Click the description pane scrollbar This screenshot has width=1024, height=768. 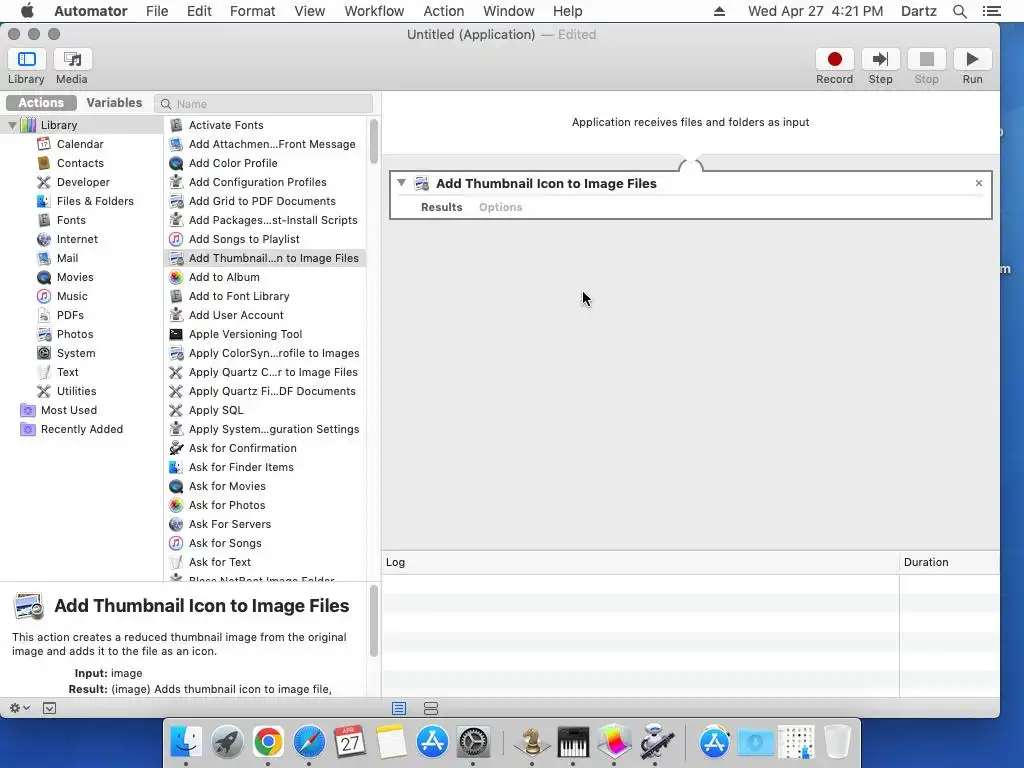(x=374, y=621)
